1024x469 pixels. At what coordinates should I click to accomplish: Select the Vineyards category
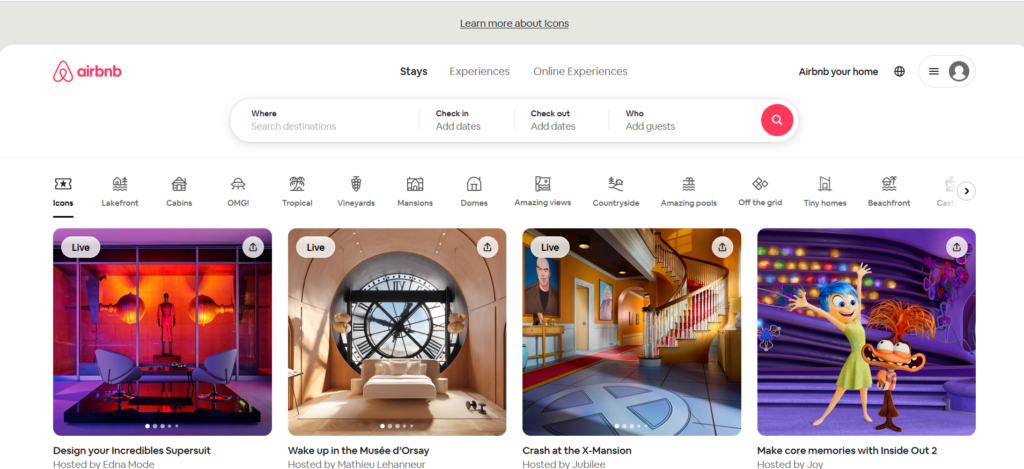pos(356,192)
